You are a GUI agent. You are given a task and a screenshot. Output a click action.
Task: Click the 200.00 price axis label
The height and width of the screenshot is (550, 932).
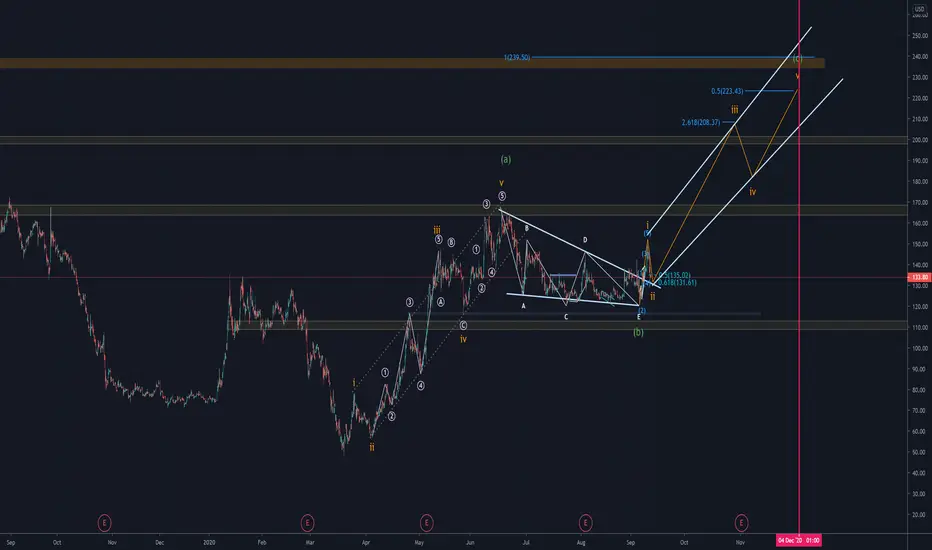point(920,140)
